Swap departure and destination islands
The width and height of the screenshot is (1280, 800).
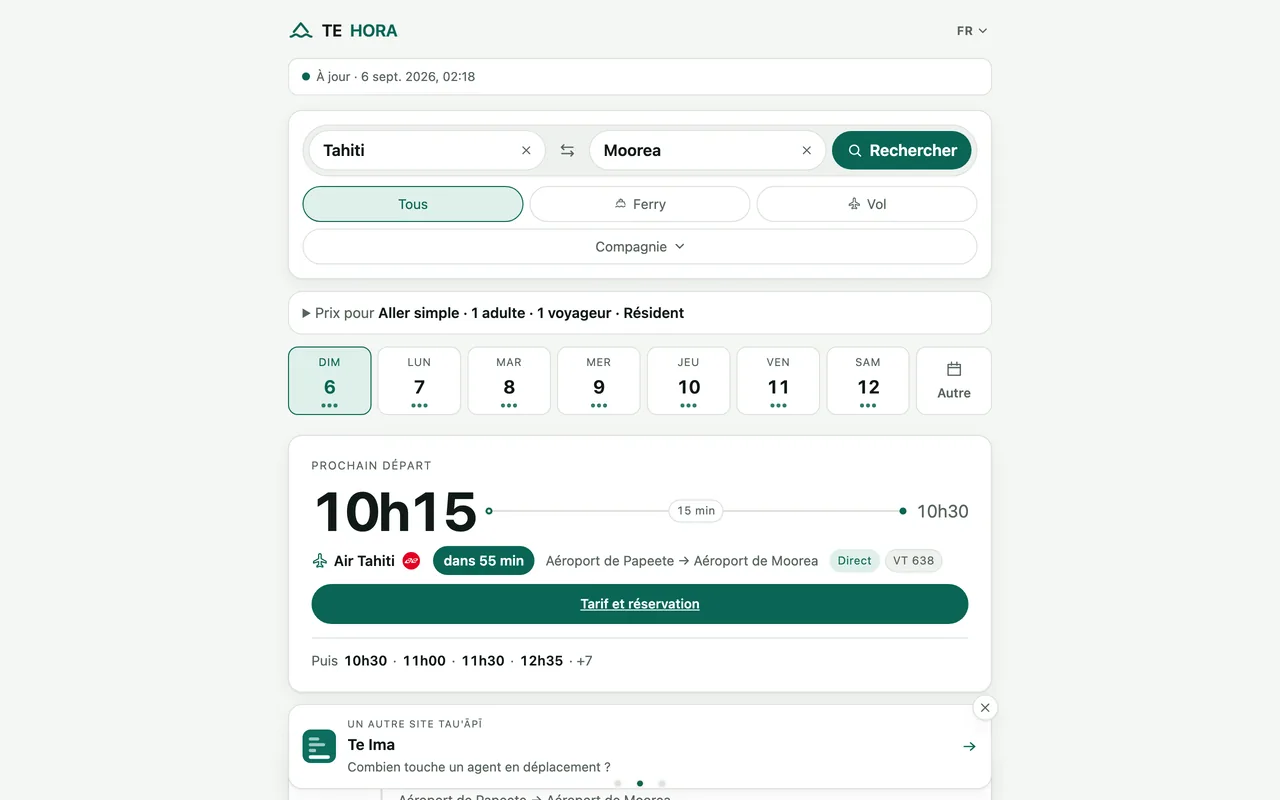point(567,151)
